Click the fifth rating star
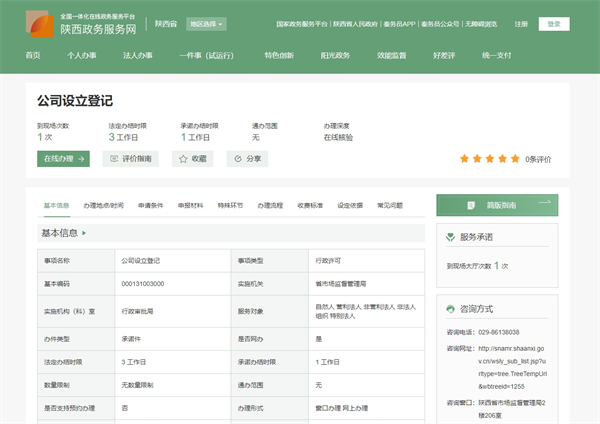This screenshot has width=600, height=424. [515, 159]
